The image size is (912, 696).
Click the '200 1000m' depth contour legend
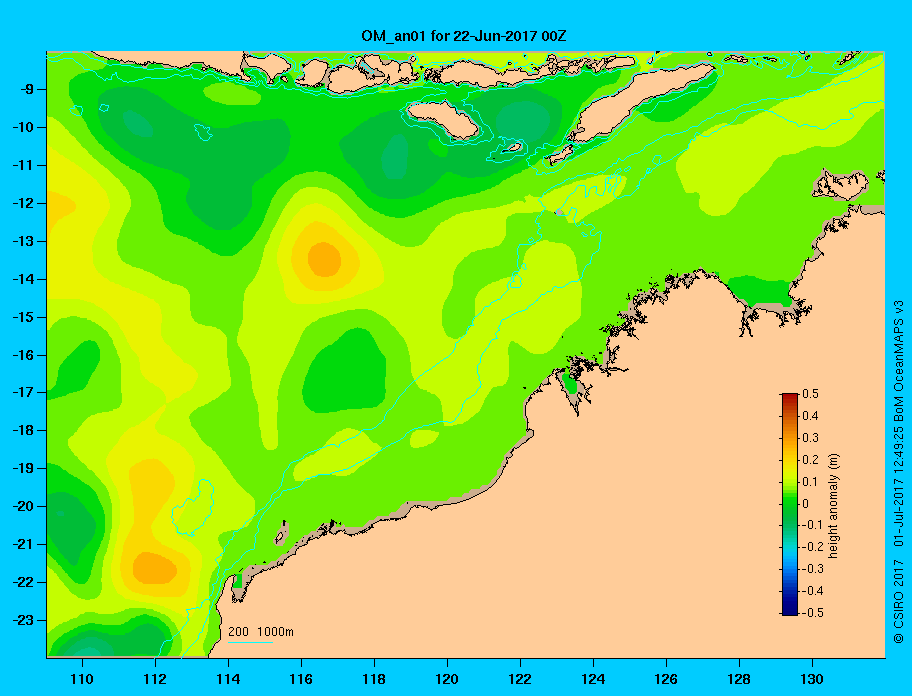261,632
